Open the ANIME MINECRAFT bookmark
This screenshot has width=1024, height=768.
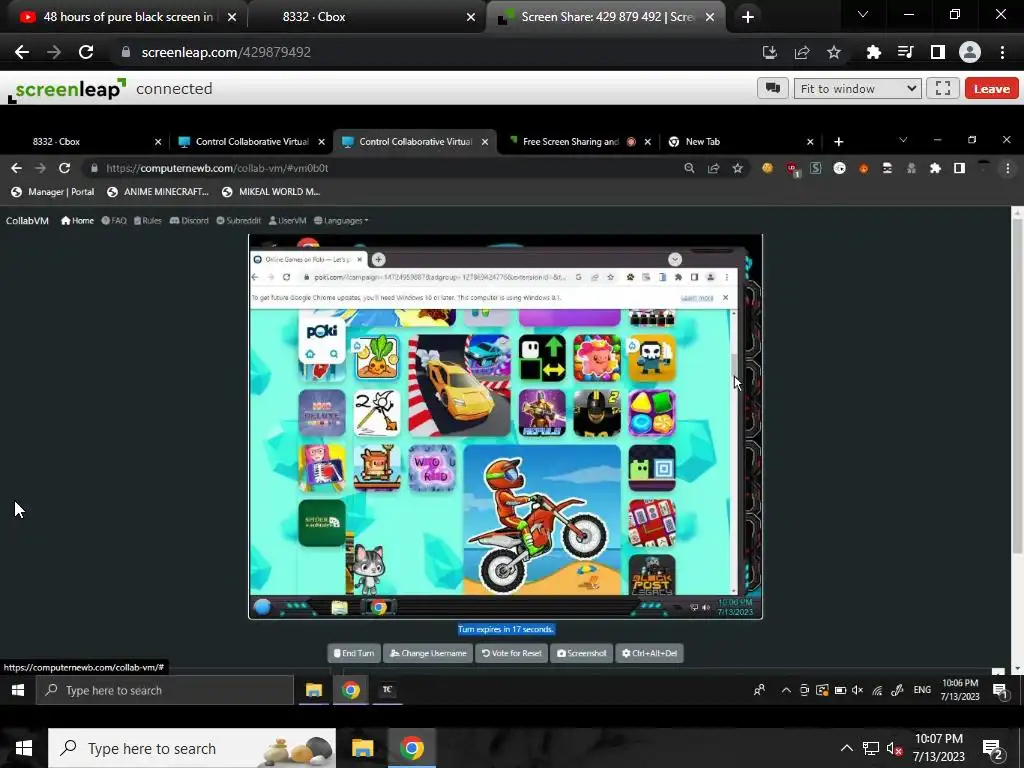coord(157,192)
